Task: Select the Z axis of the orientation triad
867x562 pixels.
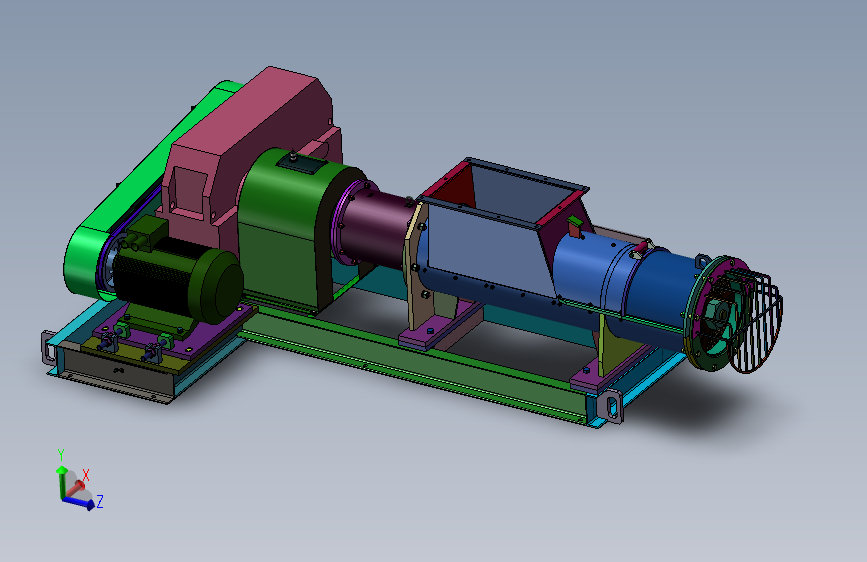Action: [x=81, y=502]
